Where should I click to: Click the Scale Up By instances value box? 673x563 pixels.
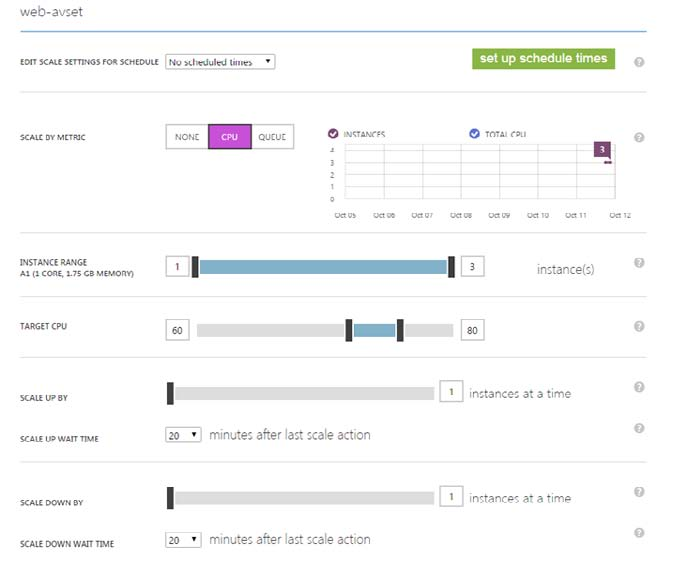[450, 393]
